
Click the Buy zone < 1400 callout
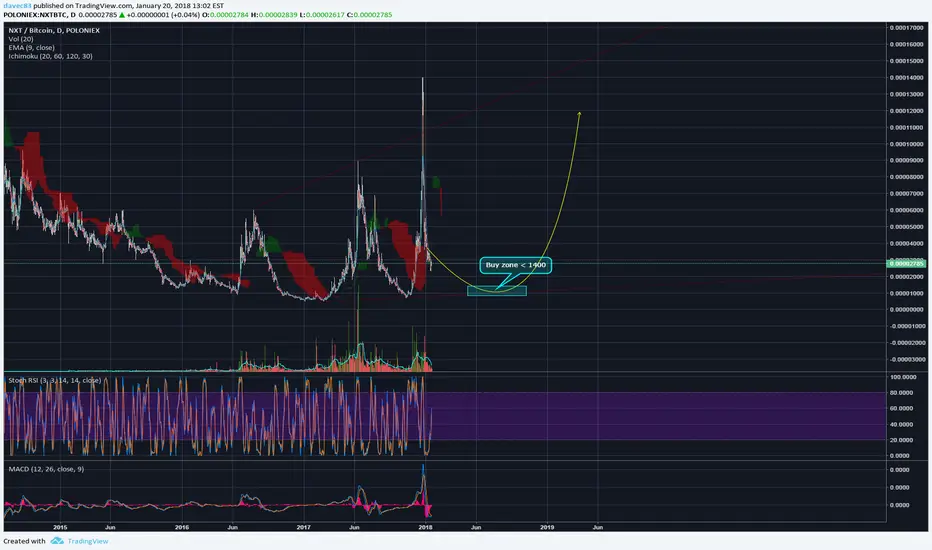[x=515, y=265]
